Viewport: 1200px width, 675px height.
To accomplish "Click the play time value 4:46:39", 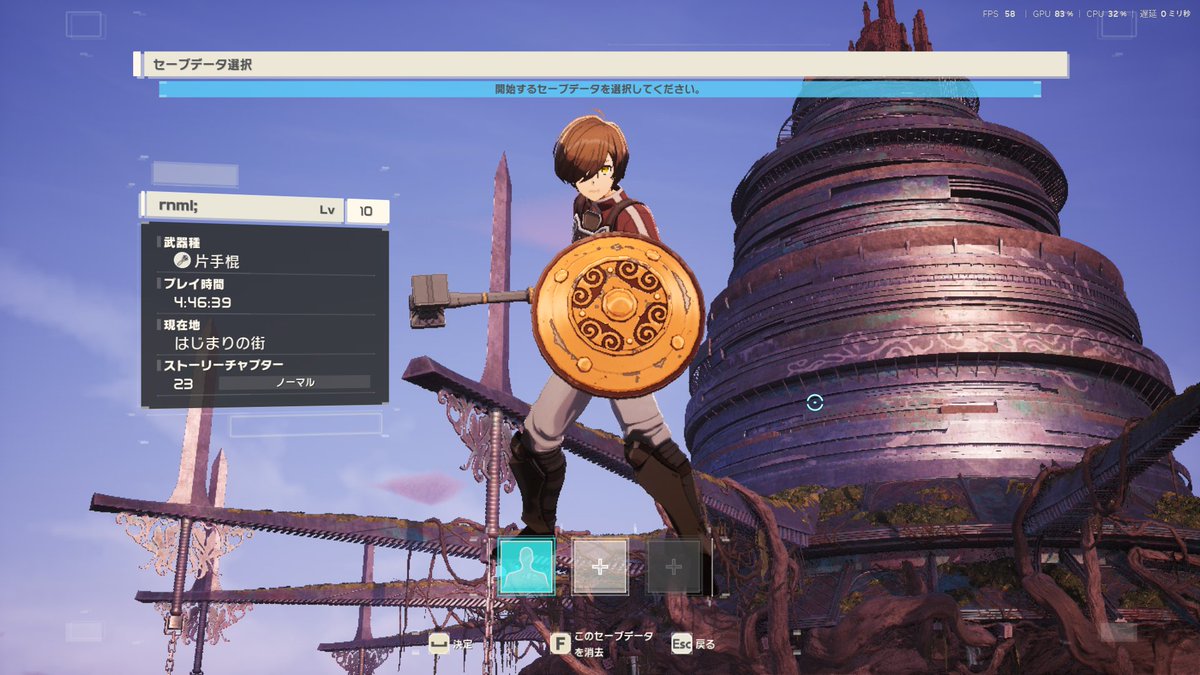I will pyautogui.click(x=202, y=302).
